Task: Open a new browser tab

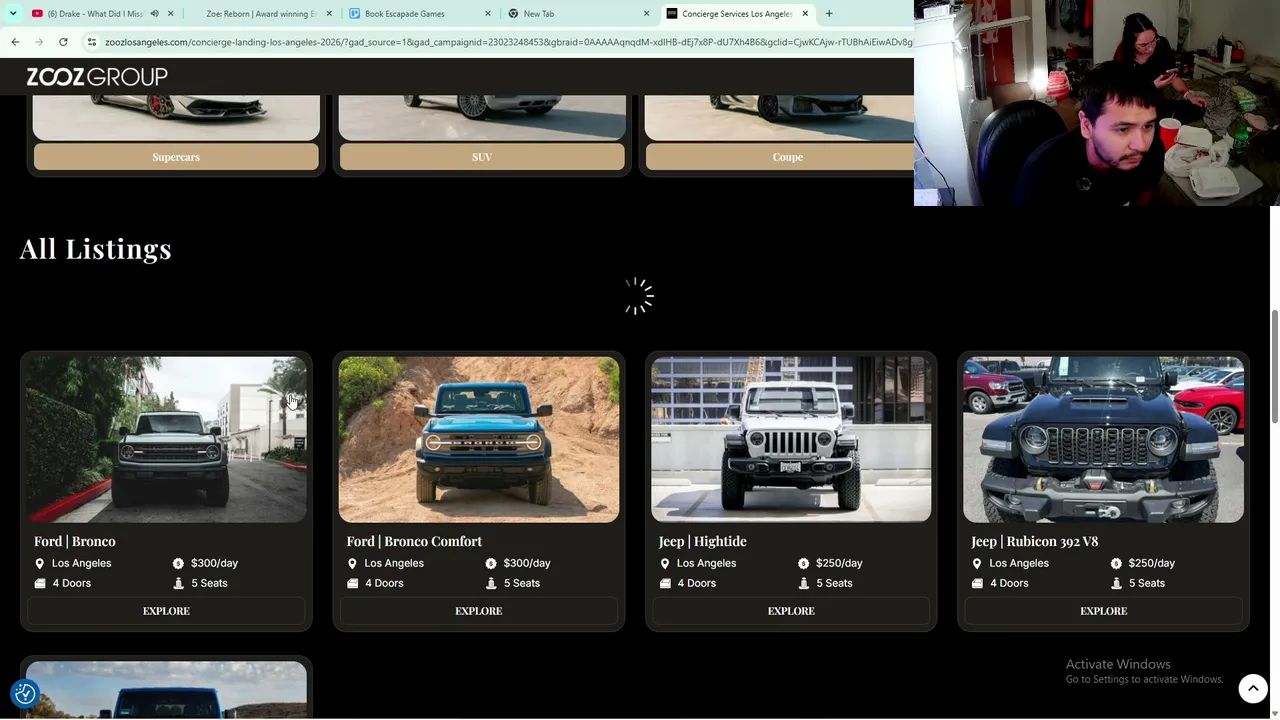Action: pyautogui.click(x=829, y=14)
